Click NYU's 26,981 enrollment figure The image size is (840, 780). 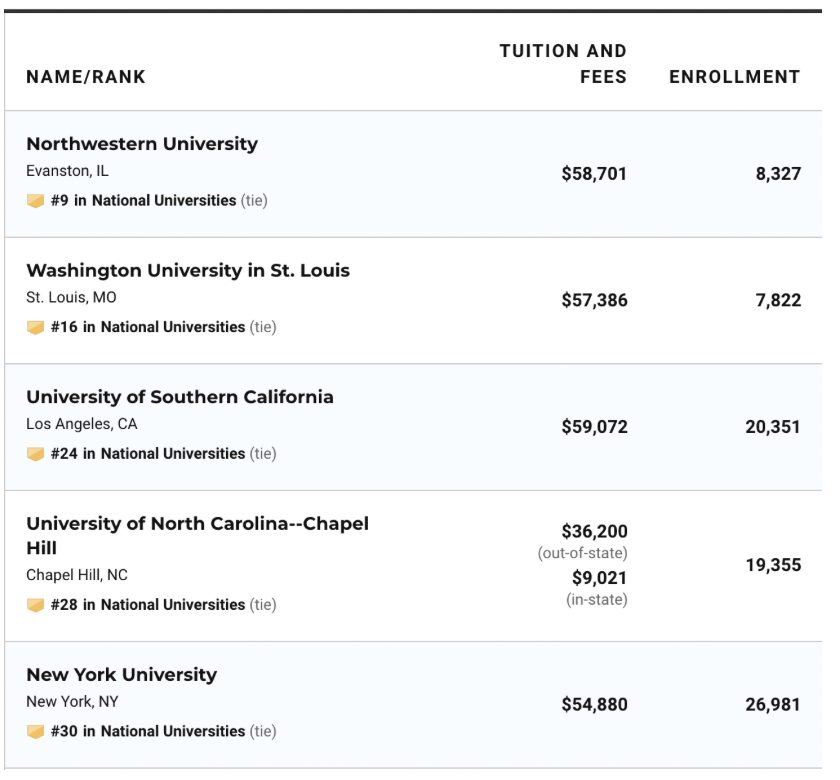772,705
